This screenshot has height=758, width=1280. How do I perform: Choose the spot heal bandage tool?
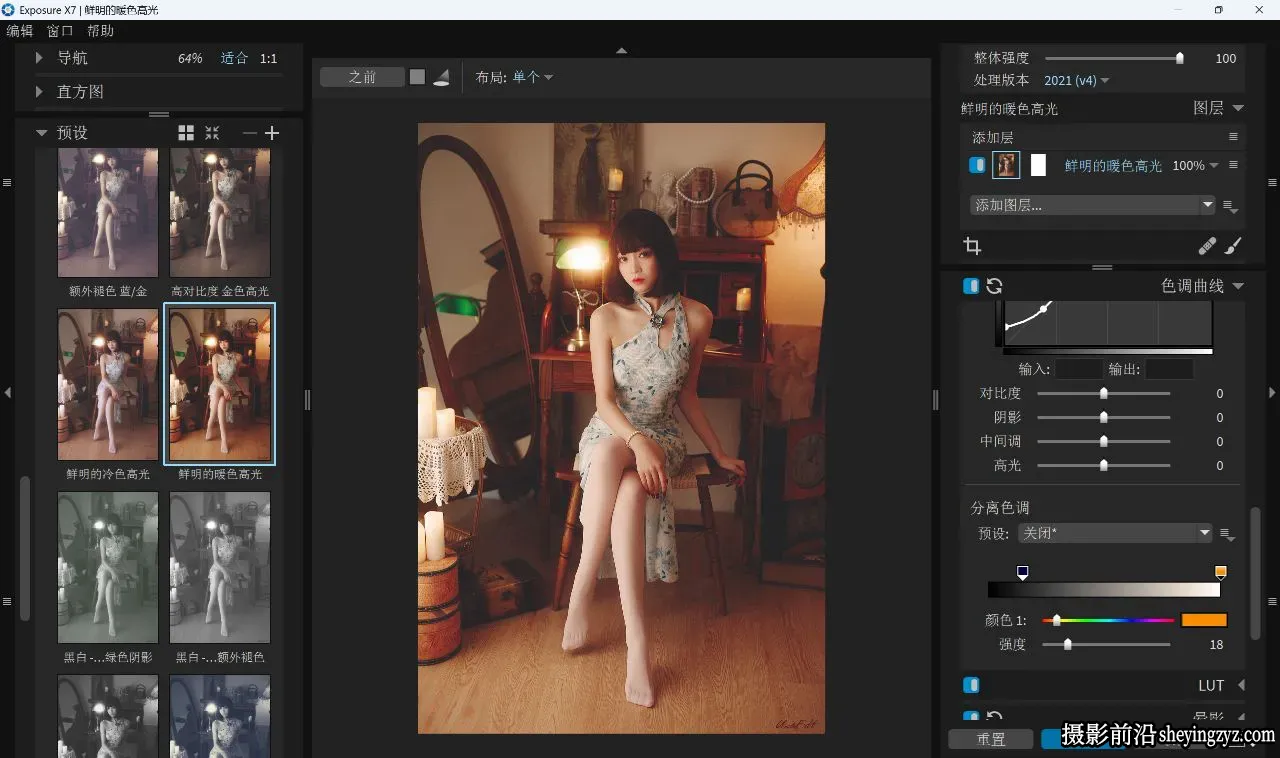[x=1208, y=246]
